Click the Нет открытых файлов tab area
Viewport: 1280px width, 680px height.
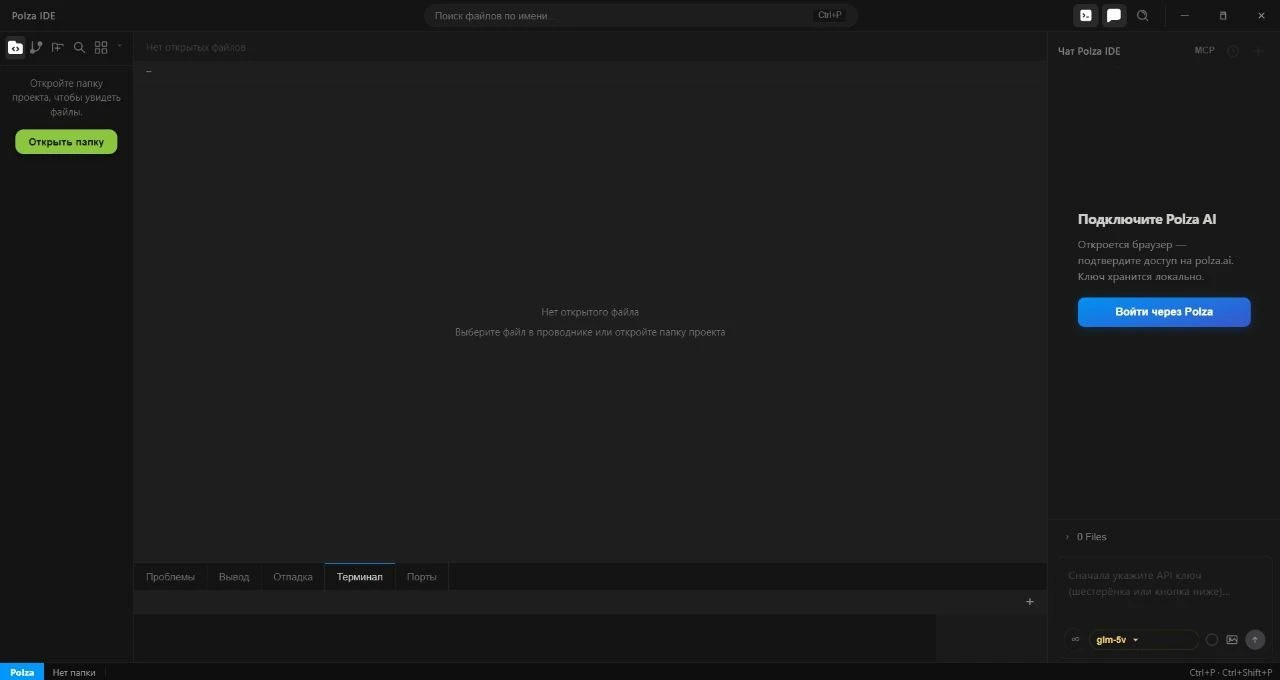pyautogui.click(x=196, y=47)
